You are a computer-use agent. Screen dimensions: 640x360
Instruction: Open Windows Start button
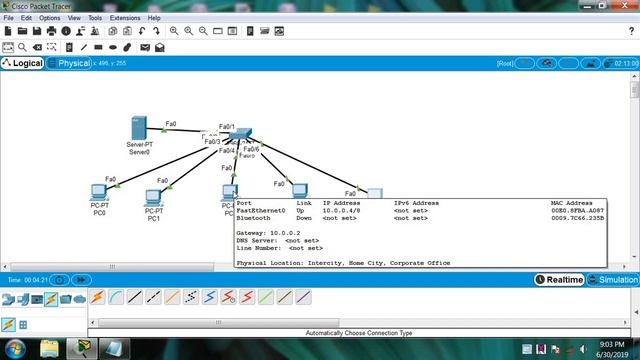tap(15, 349)
